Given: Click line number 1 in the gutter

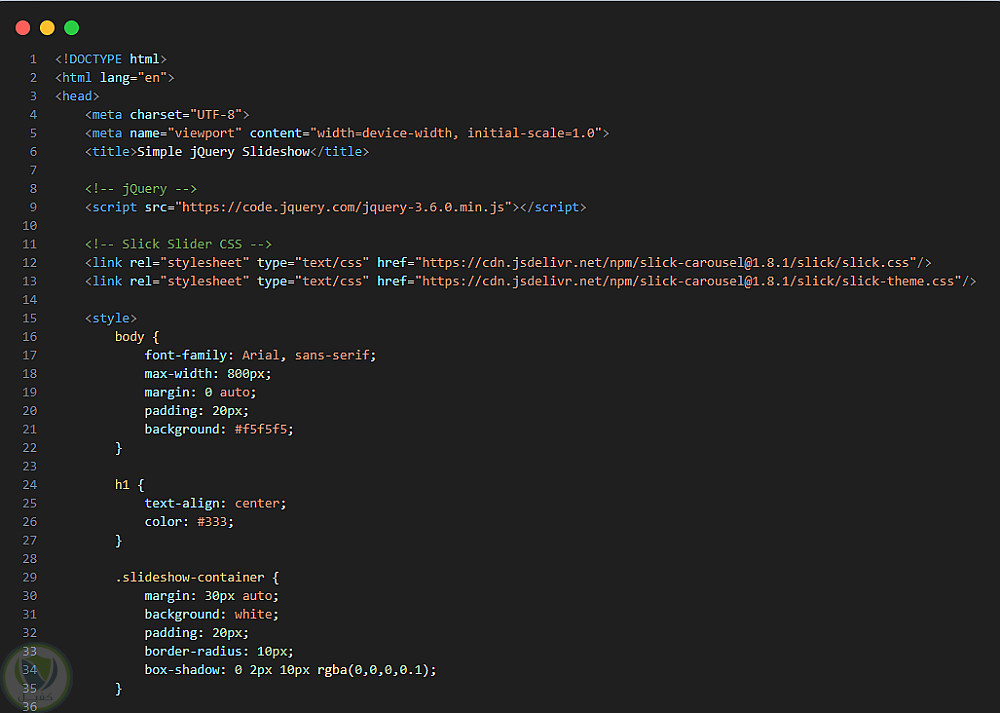Looking at the screenshot, I should pyautogui.click(x=33, y=59).
